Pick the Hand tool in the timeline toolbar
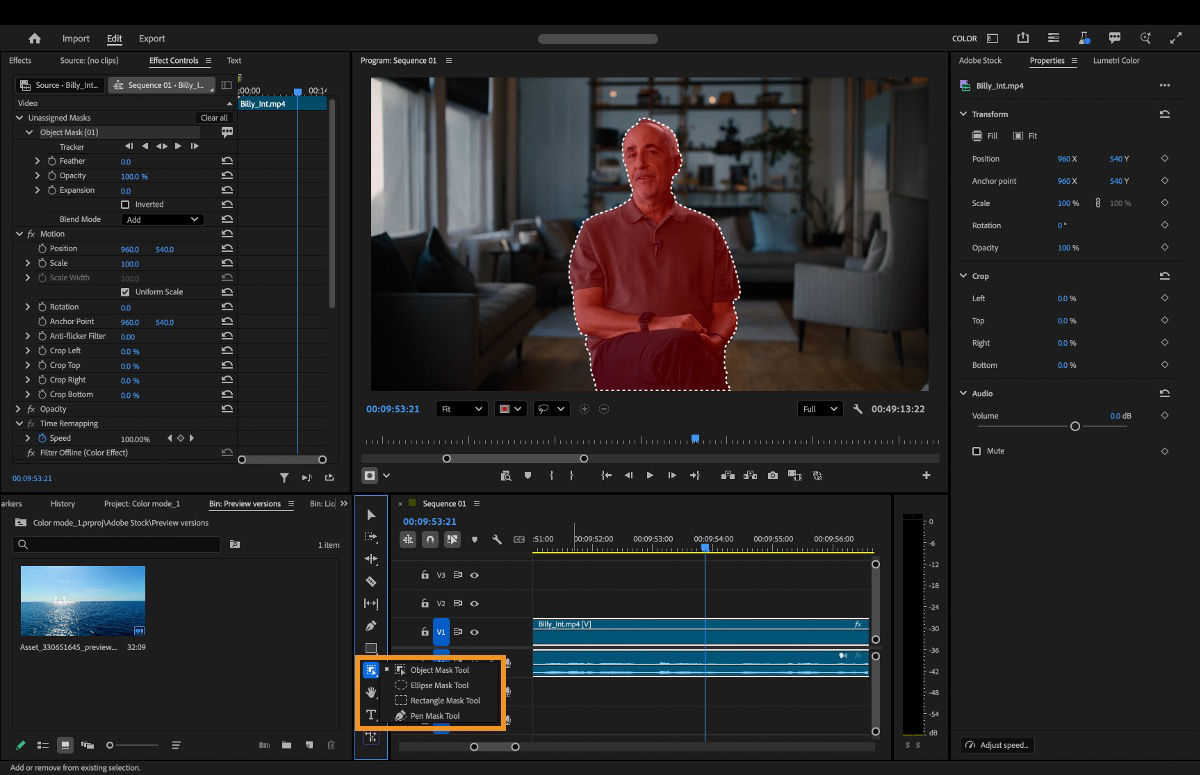 tap(370, 691)
